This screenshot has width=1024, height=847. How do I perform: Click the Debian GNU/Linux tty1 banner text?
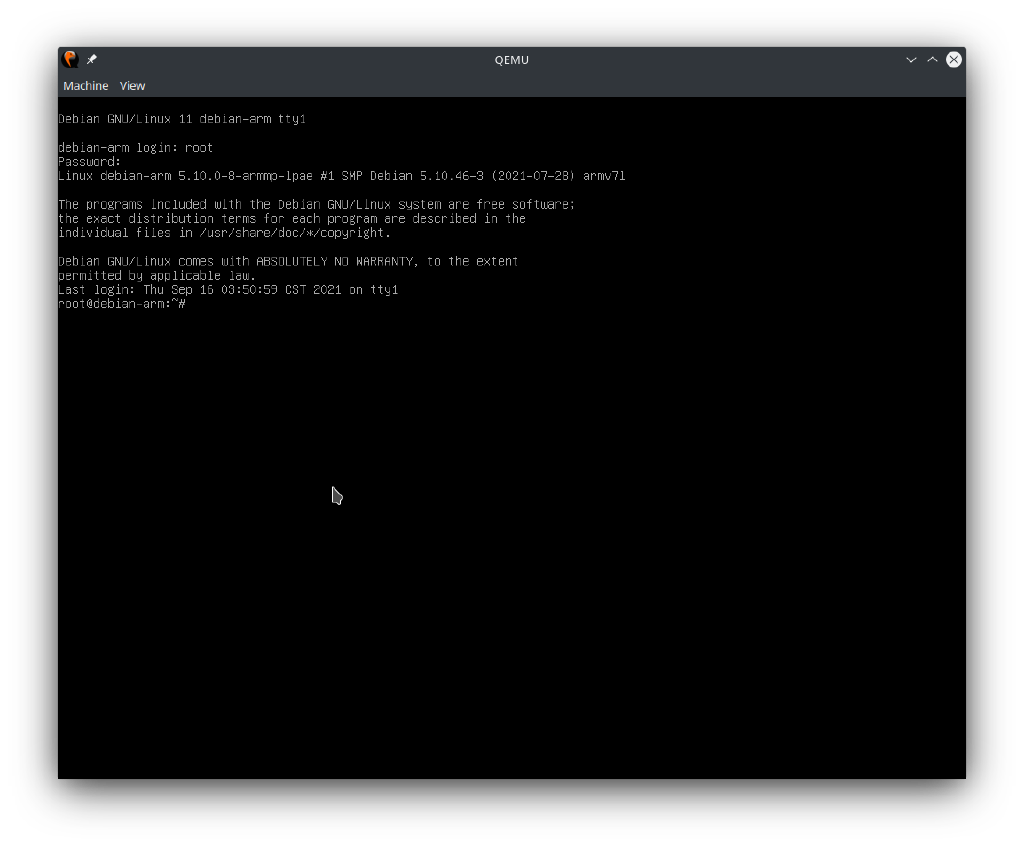point(182,118)
